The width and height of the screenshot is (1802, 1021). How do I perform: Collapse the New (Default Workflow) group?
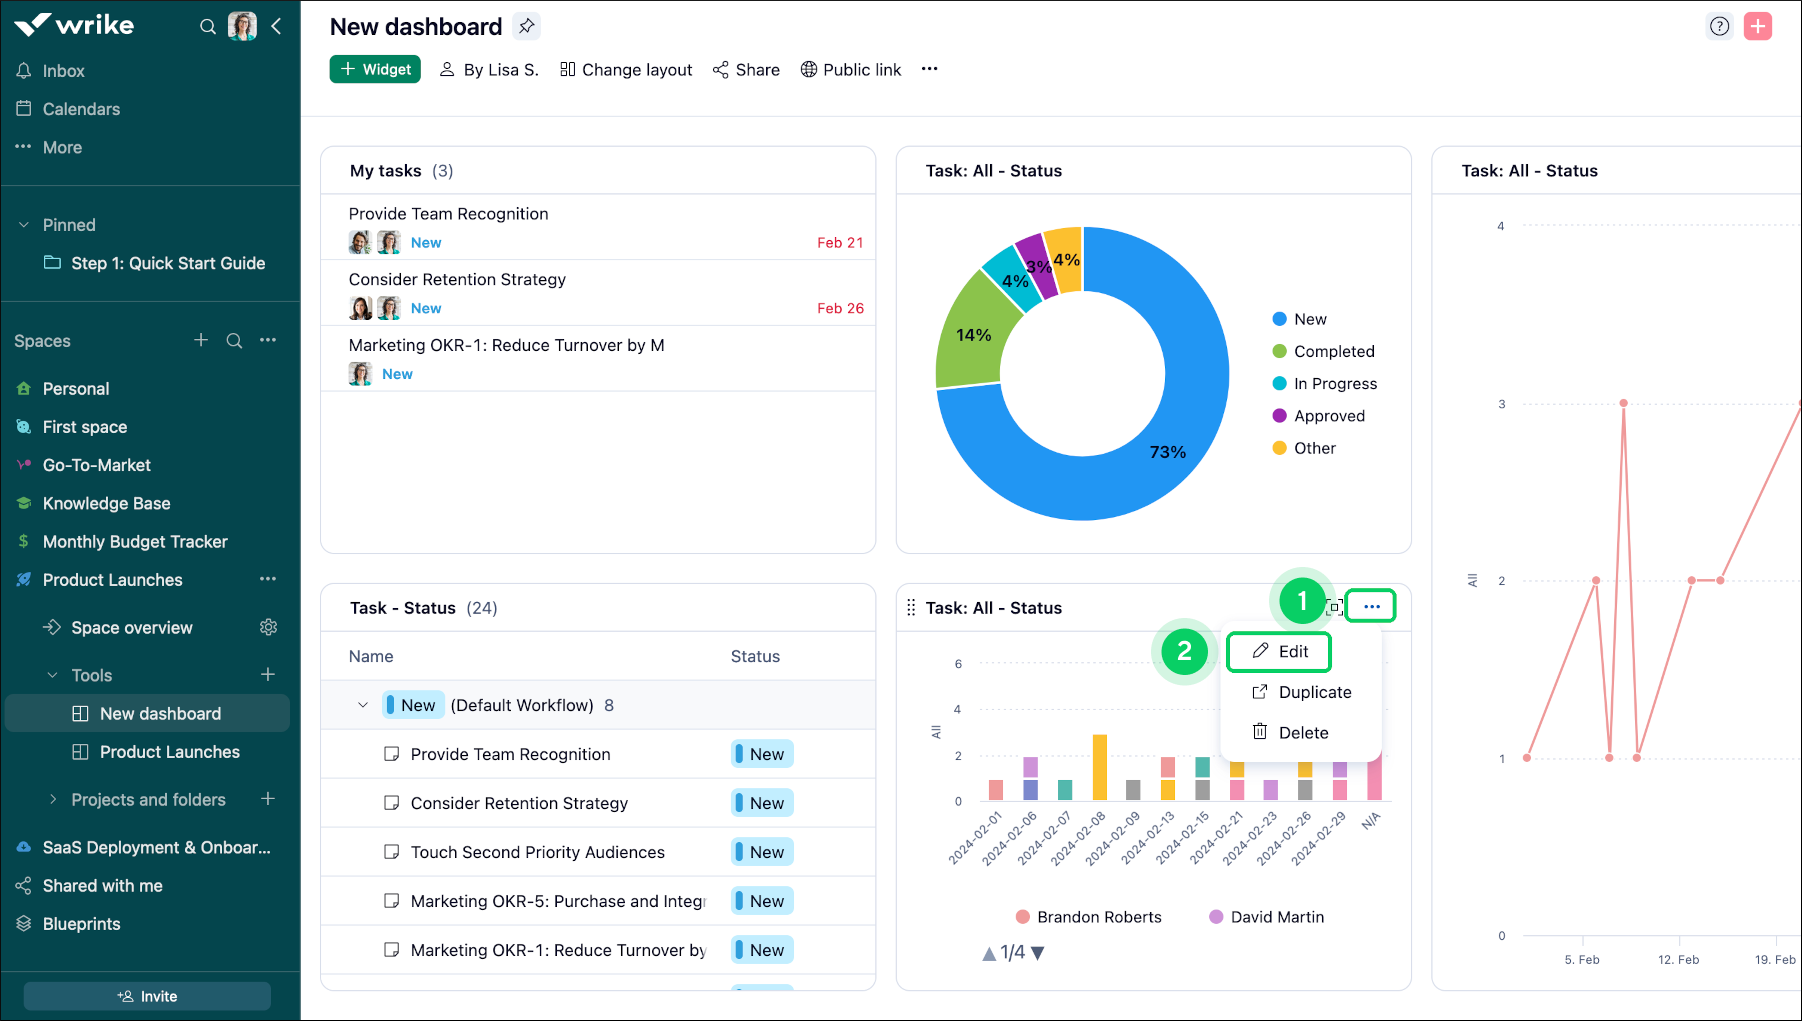tap(362, 704)
